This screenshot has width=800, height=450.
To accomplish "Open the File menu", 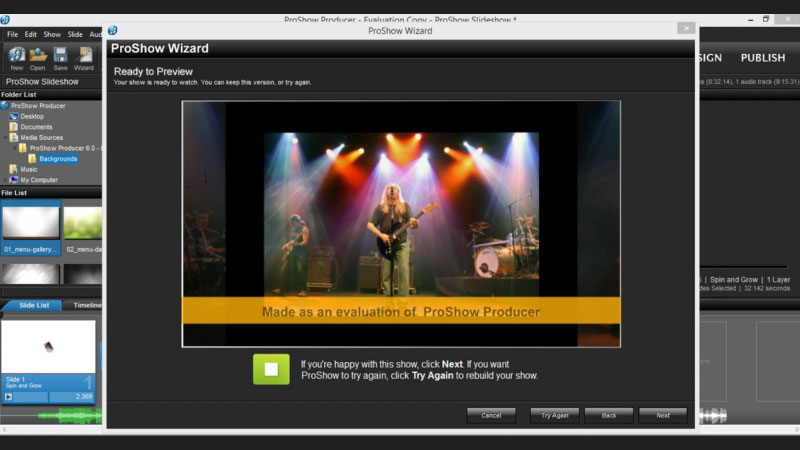I will [12, 34].
